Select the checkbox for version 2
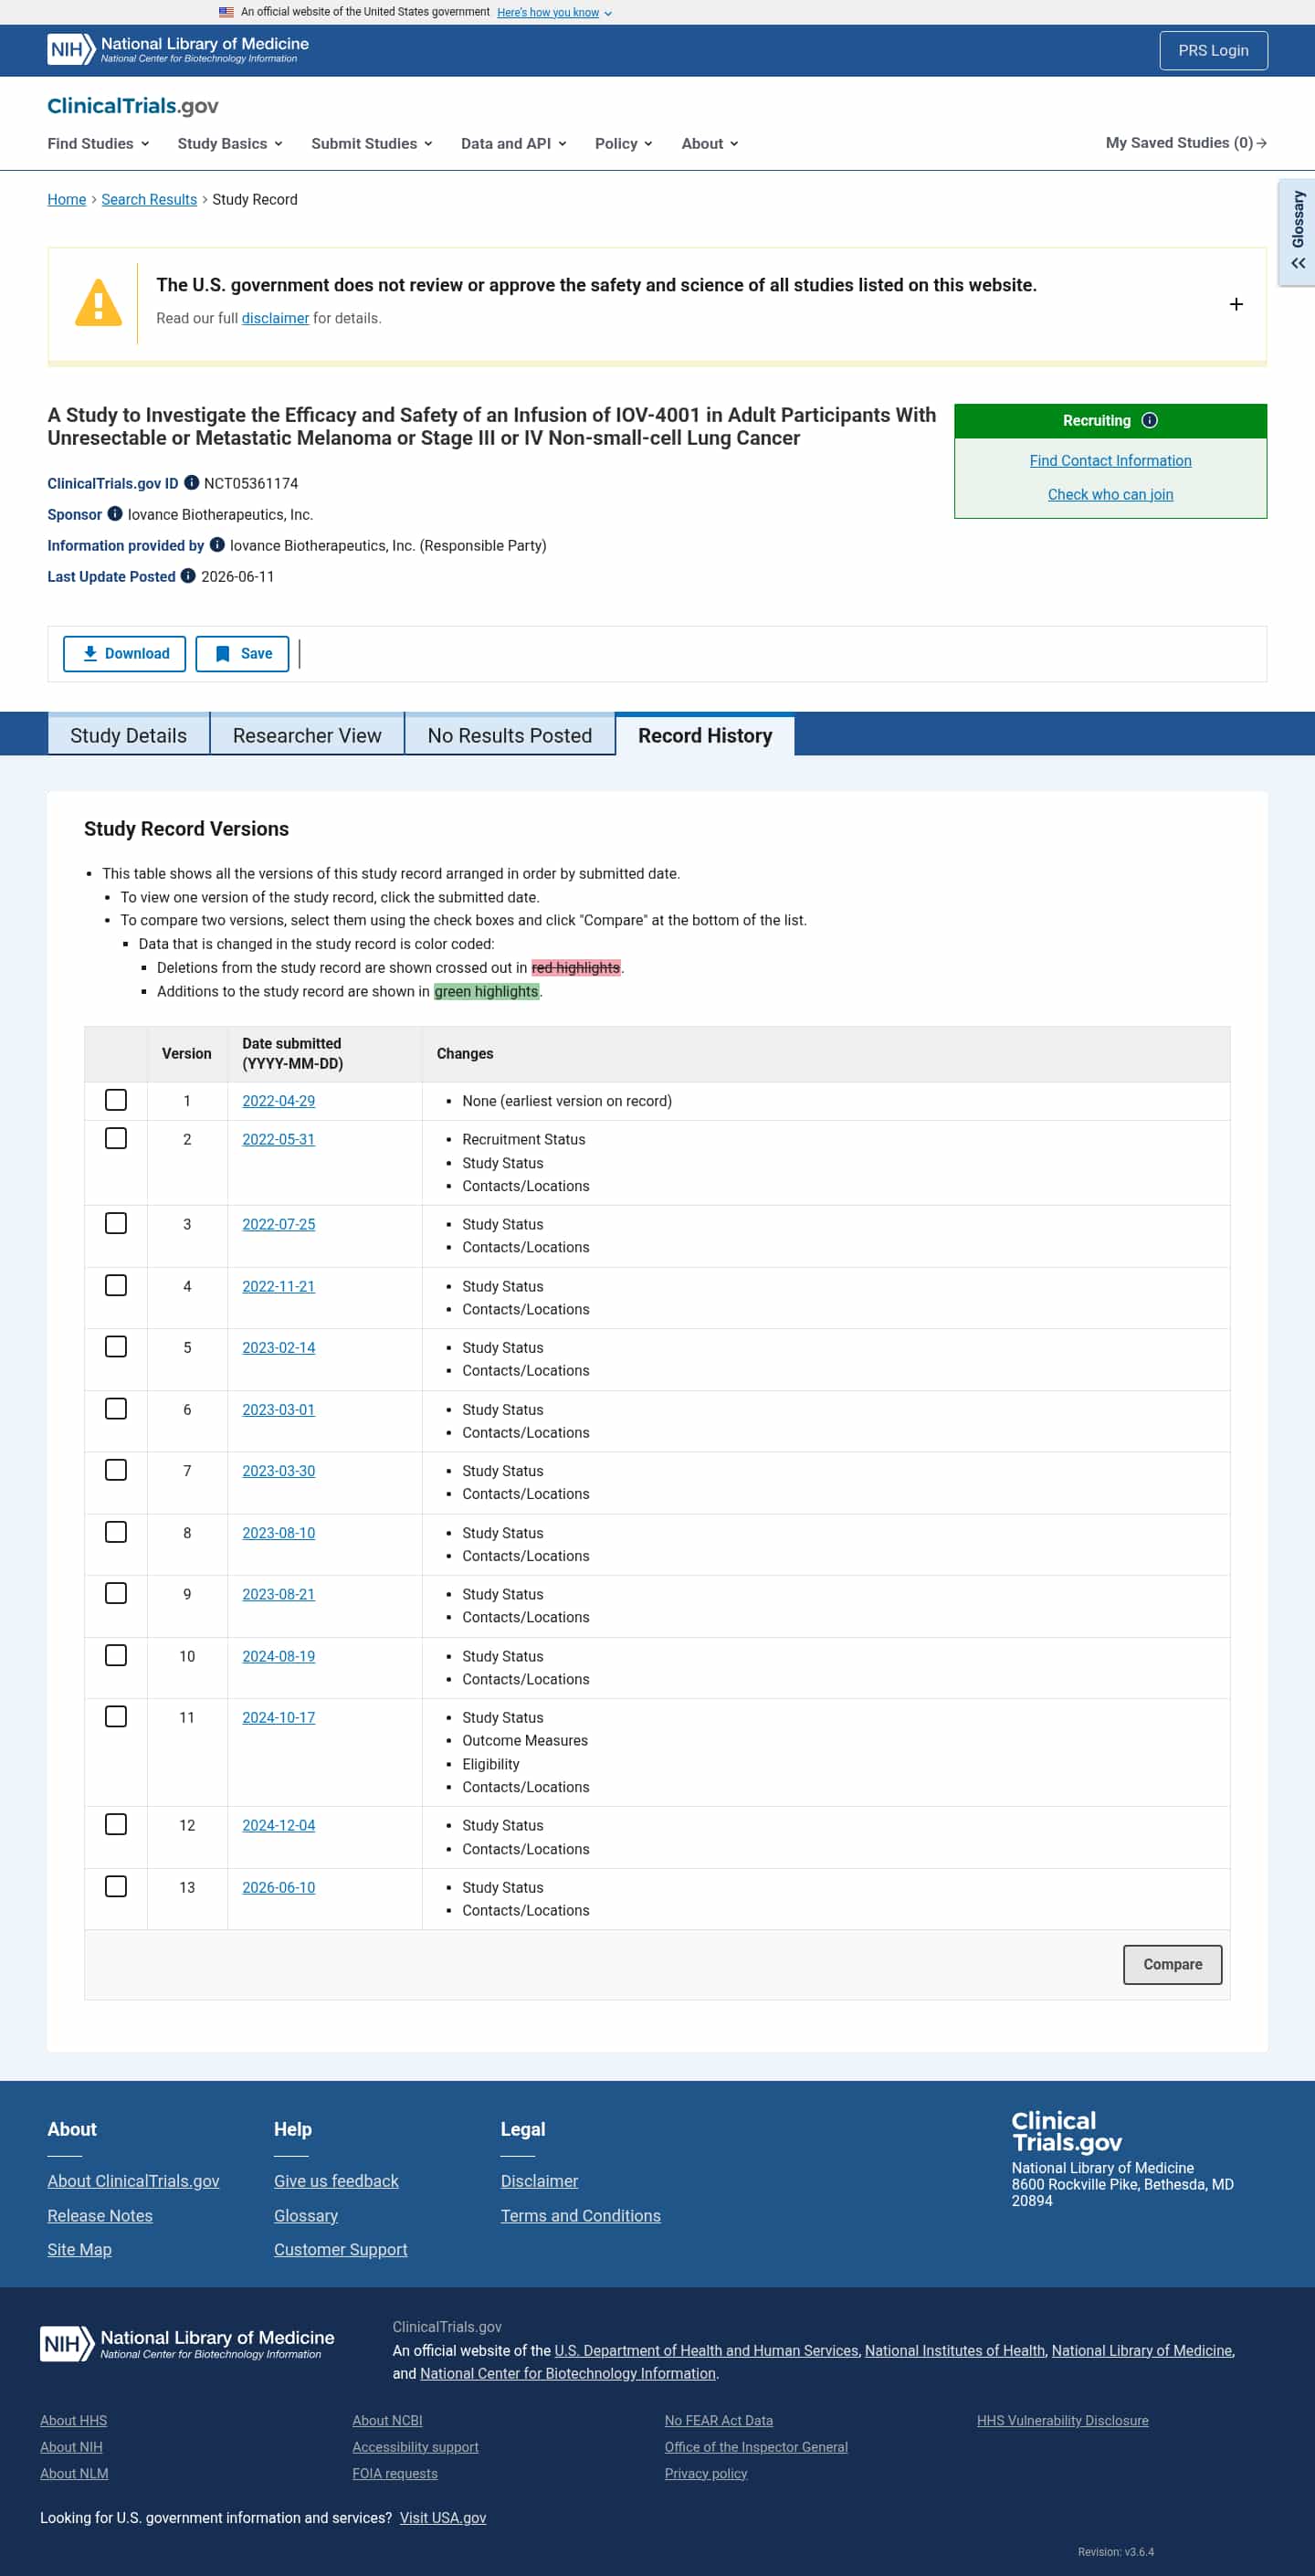 click(116, 1139)
